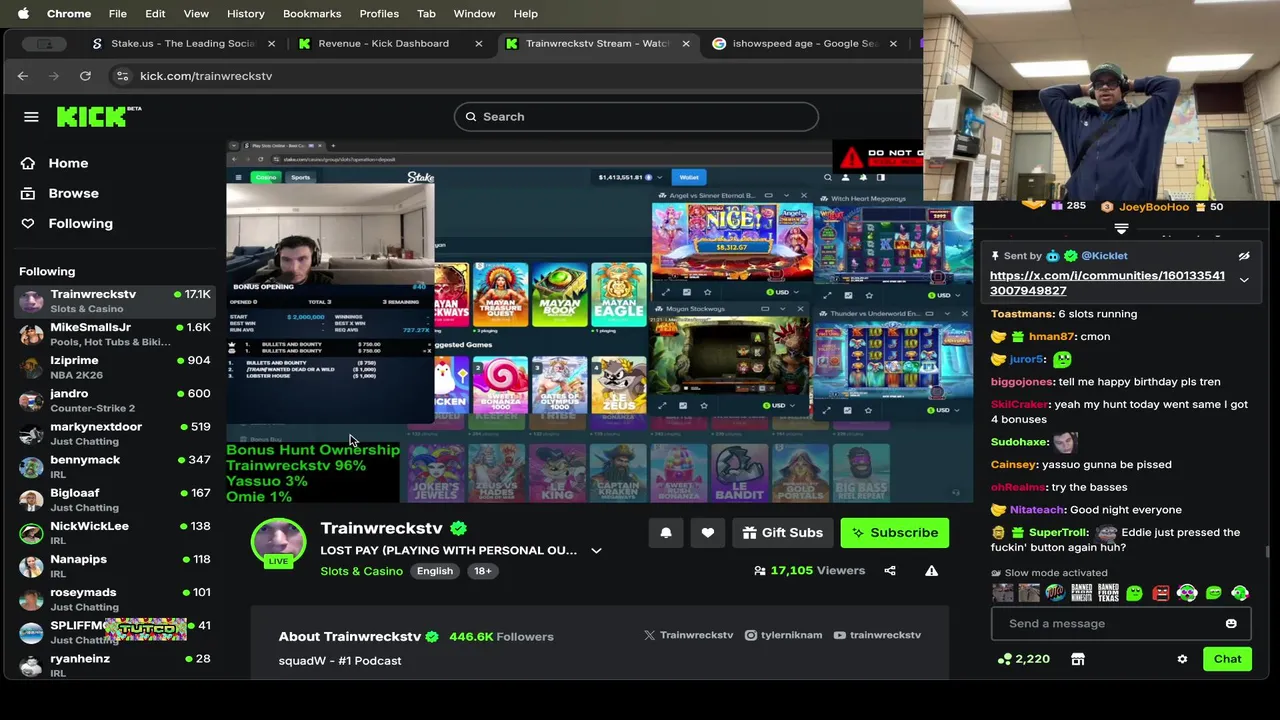This screenshot has height=720, width=1280.
Task: Open the Profiles menu
Action: pos(379,14)
